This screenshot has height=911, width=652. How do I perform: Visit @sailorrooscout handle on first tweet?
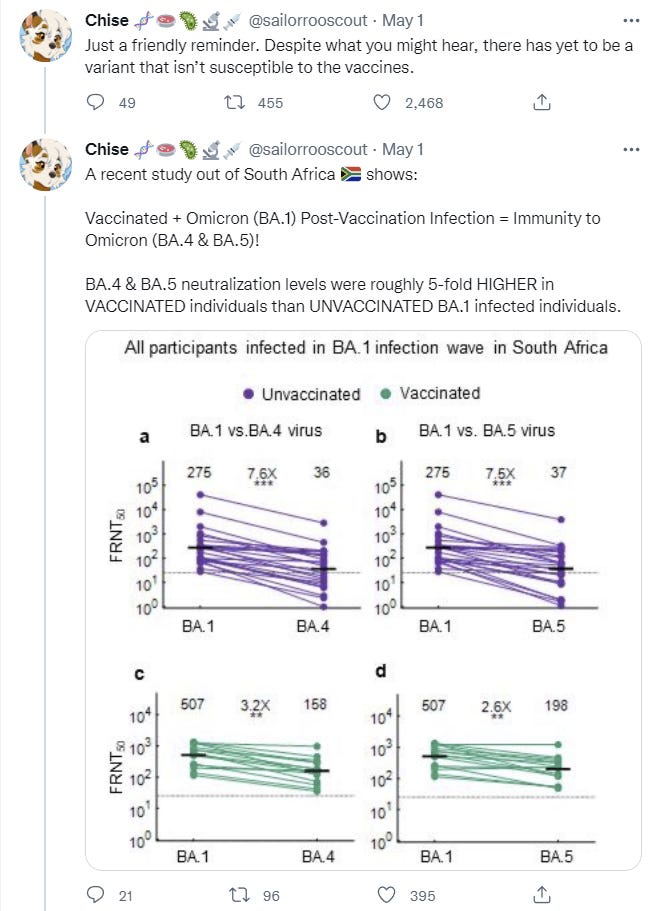click(x=307, y=20)
